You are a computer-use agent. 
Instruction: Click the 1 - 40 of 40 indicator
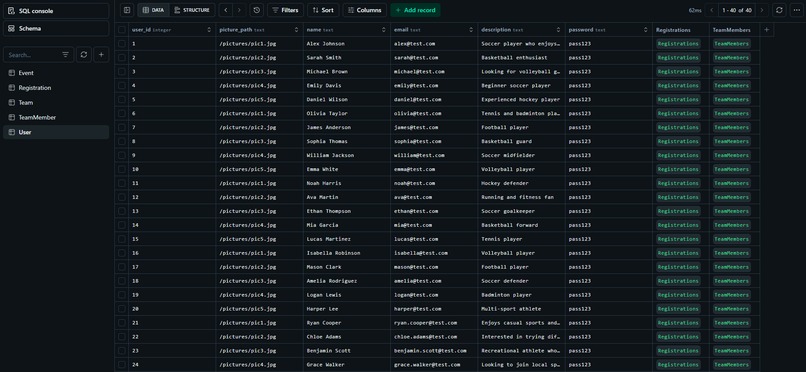tap(737, 10)
